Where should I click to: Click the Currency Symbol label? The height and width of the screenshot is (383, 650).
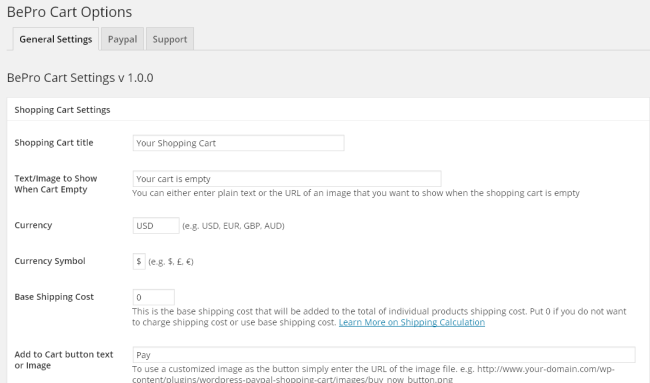click(50, 261)
